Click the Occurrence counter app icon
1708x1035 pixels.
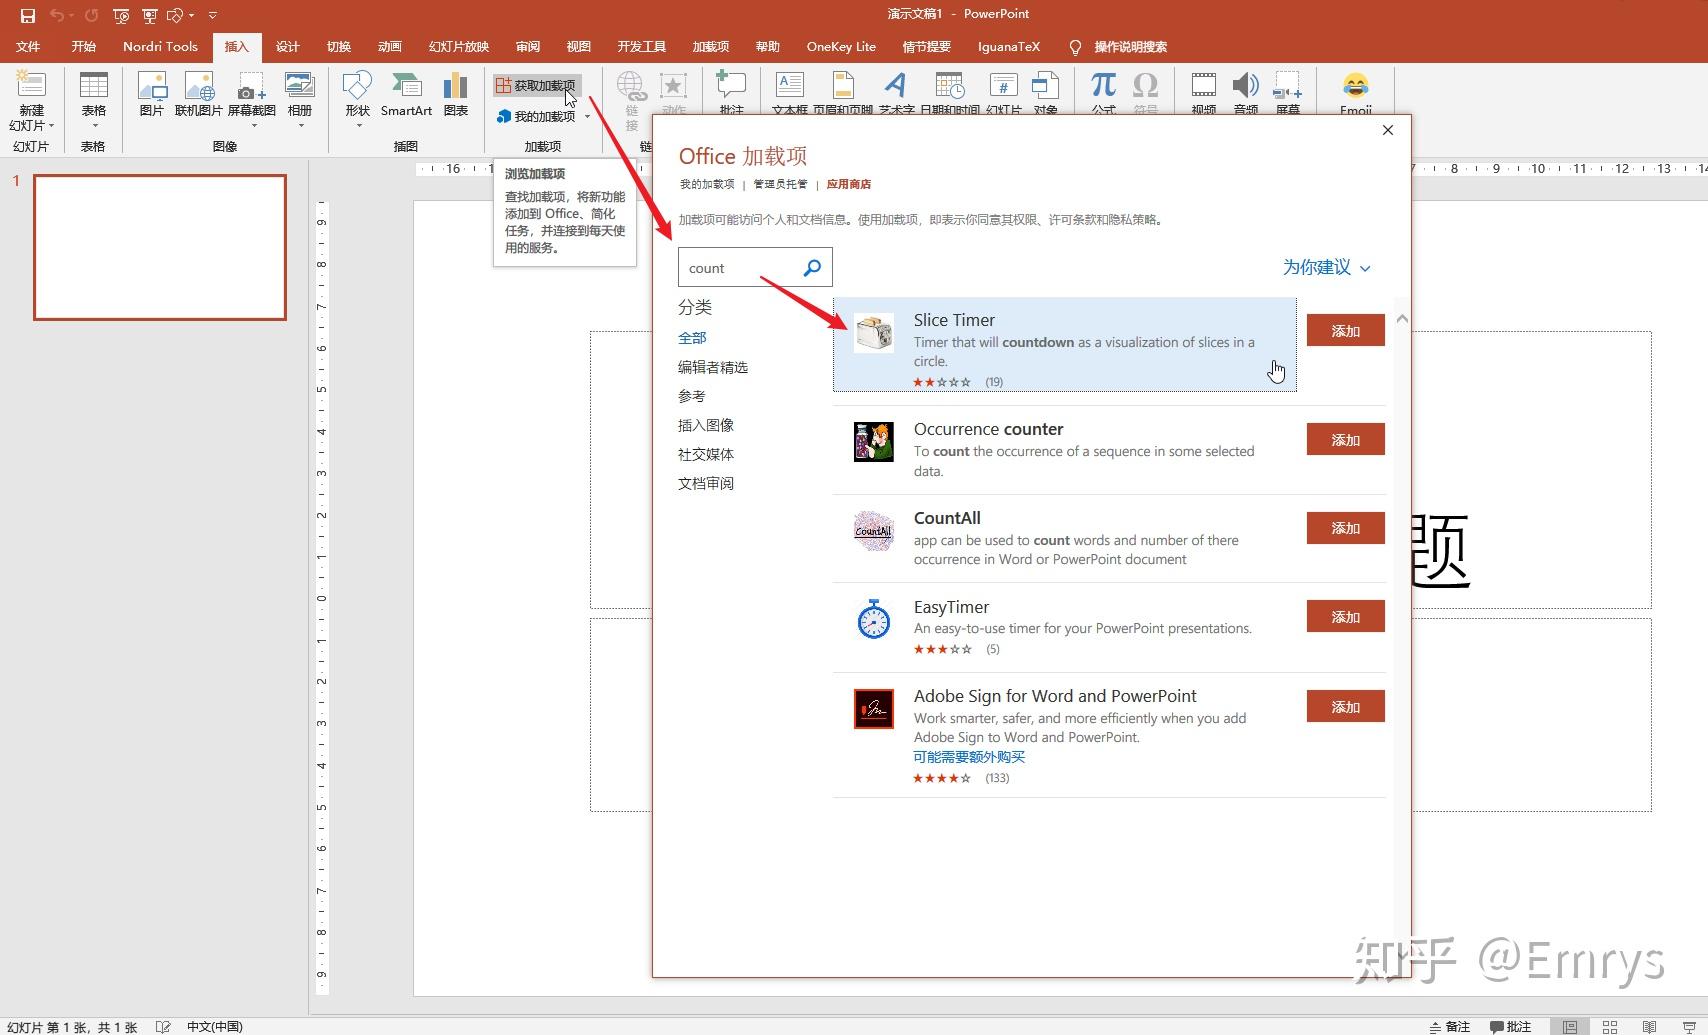873,442
